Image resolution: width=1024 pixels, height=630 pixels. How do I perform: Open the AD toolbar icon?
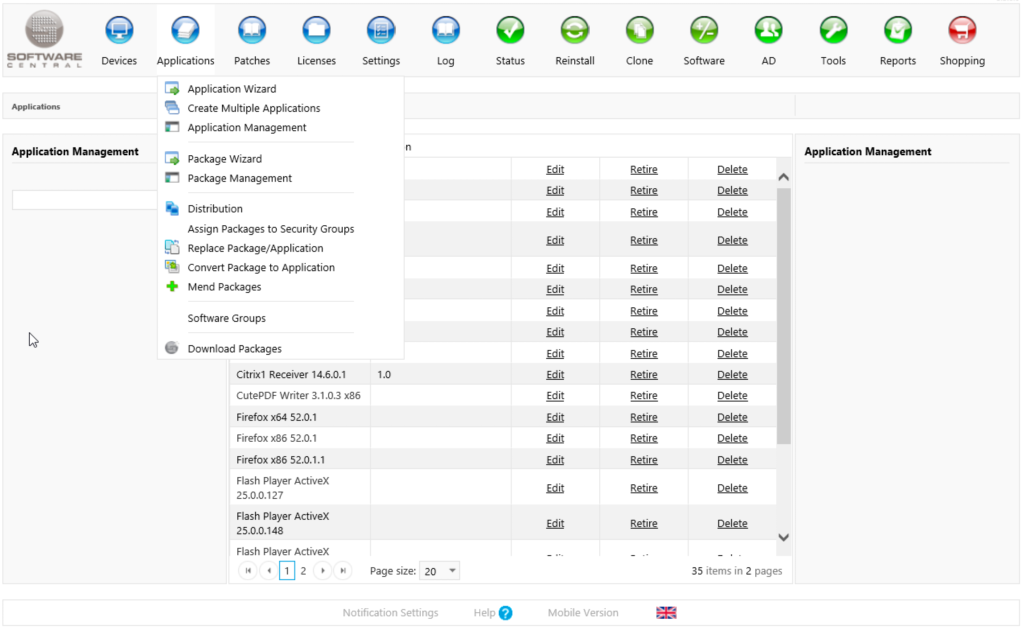[769, 30]
